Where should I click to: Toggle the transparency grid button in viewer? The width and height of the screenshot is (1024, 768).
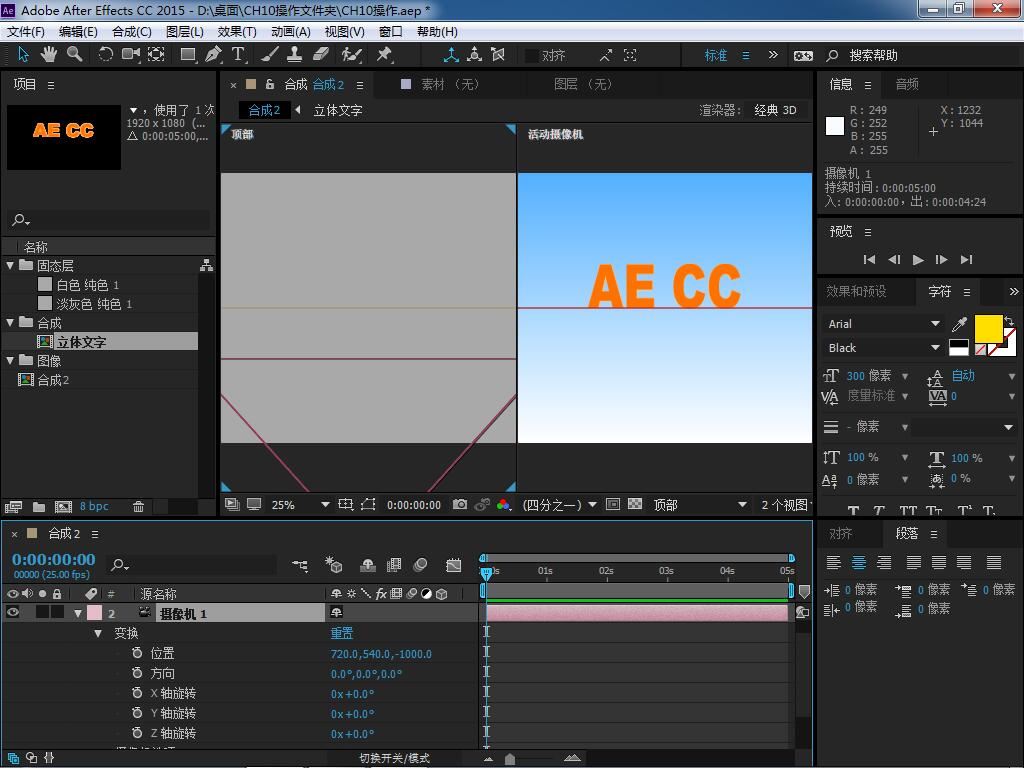635,504
